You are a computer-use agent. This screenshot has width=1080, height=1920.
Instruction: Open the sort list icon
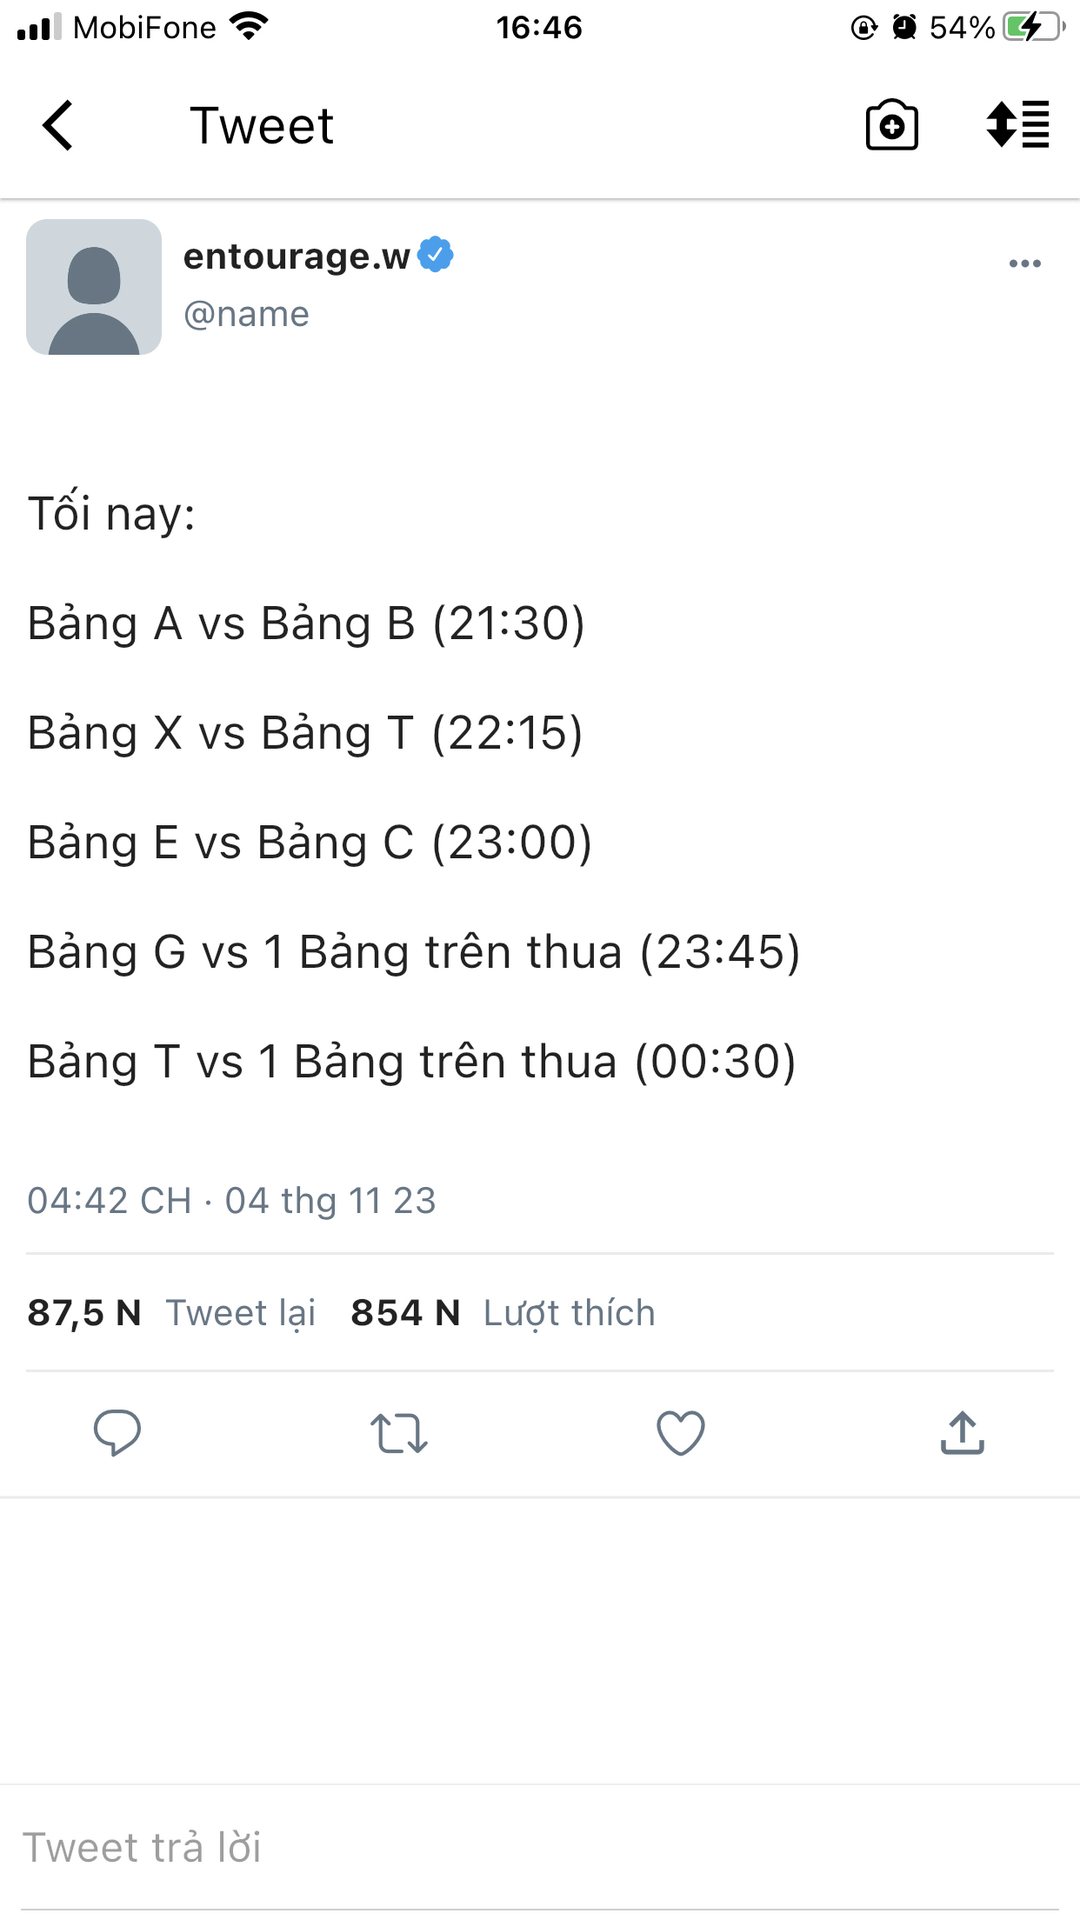click(1017, 125)
